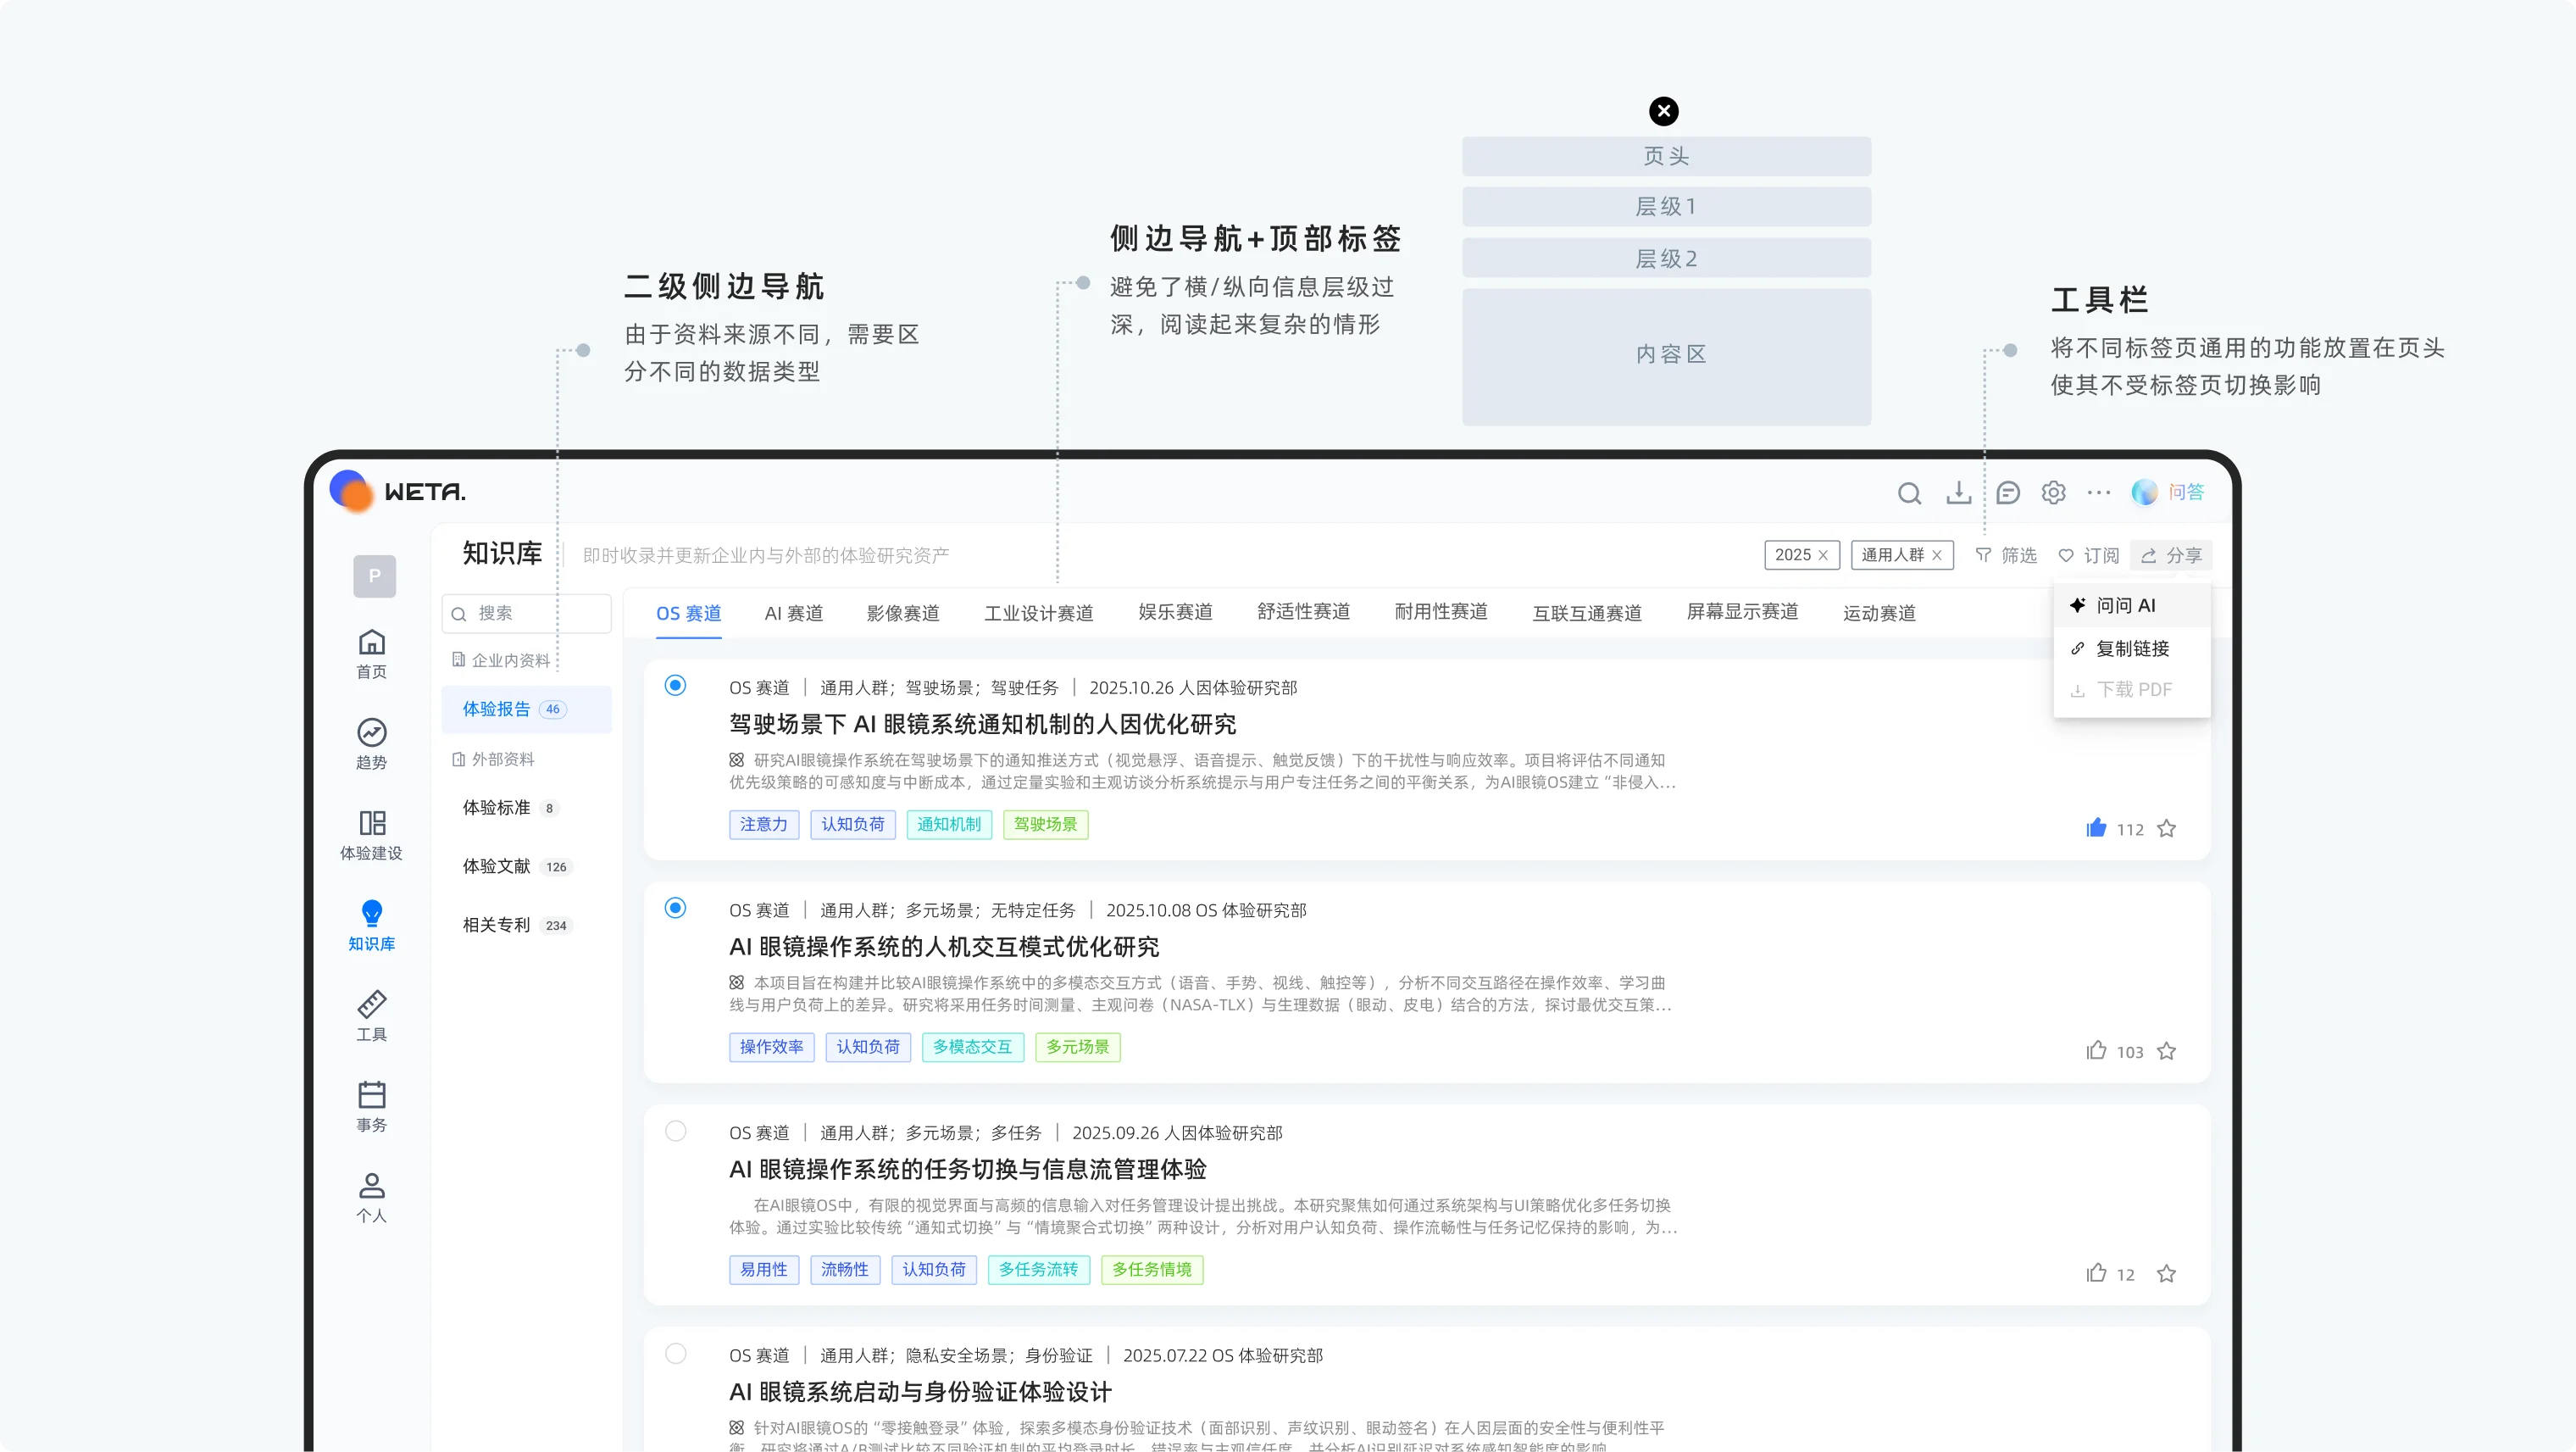Star the 驾驶场景下 AI 眼镜系统 report
Image resolution: width=2576 pixels, height=1452 pixels.
tap(2166, 828)
